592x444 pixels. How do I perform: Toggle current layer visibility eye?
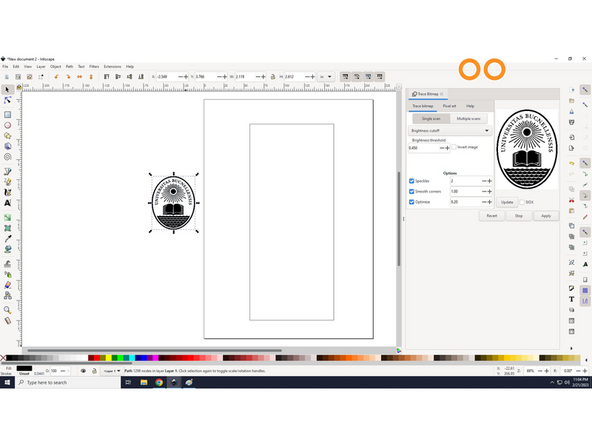click(83, 371)
